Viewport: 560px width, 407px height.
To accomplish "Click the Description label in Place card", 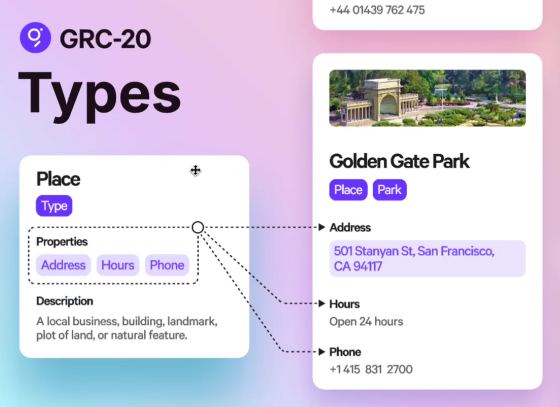I will tap(65, 301).
